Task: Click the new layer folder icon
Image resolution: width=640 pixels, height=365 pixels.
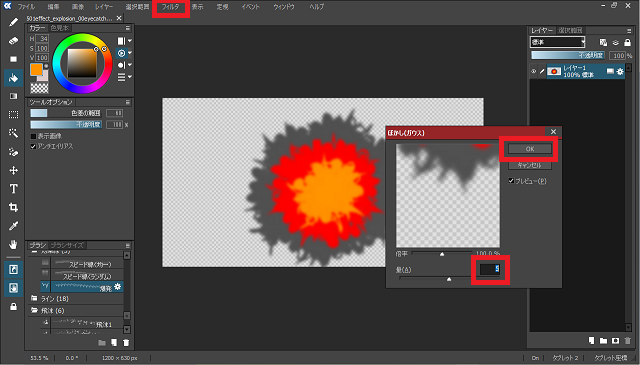Action: (603, 341)
